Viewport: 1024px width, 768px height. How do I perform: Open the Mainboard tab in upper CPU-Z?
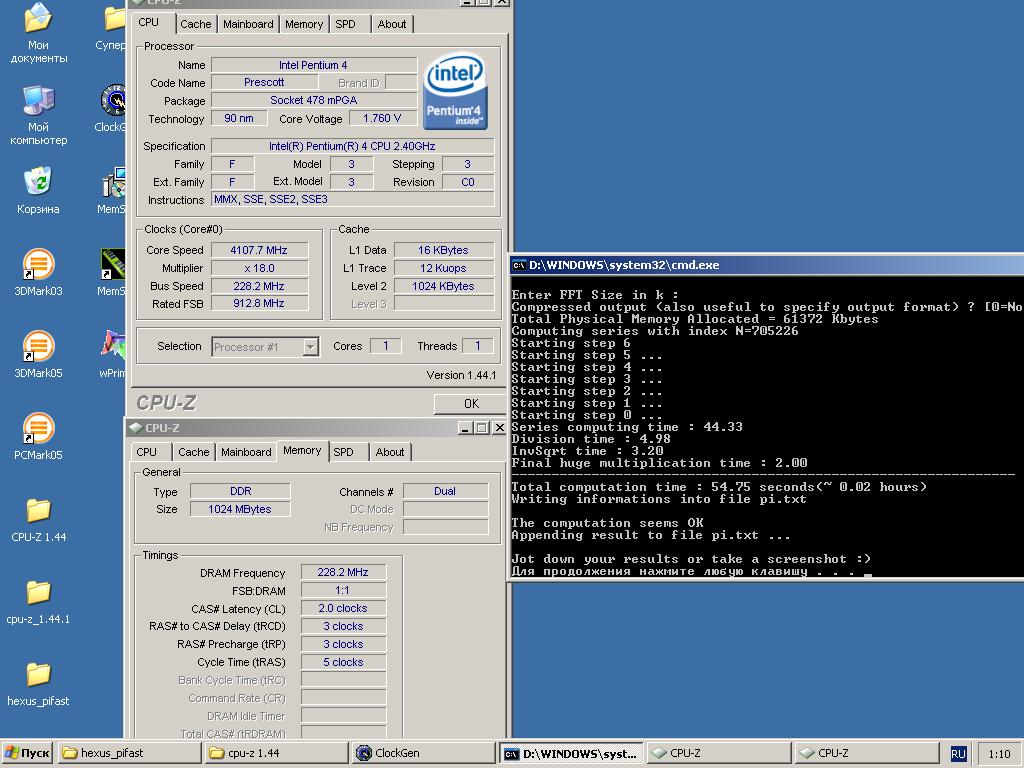pos(248,24)
